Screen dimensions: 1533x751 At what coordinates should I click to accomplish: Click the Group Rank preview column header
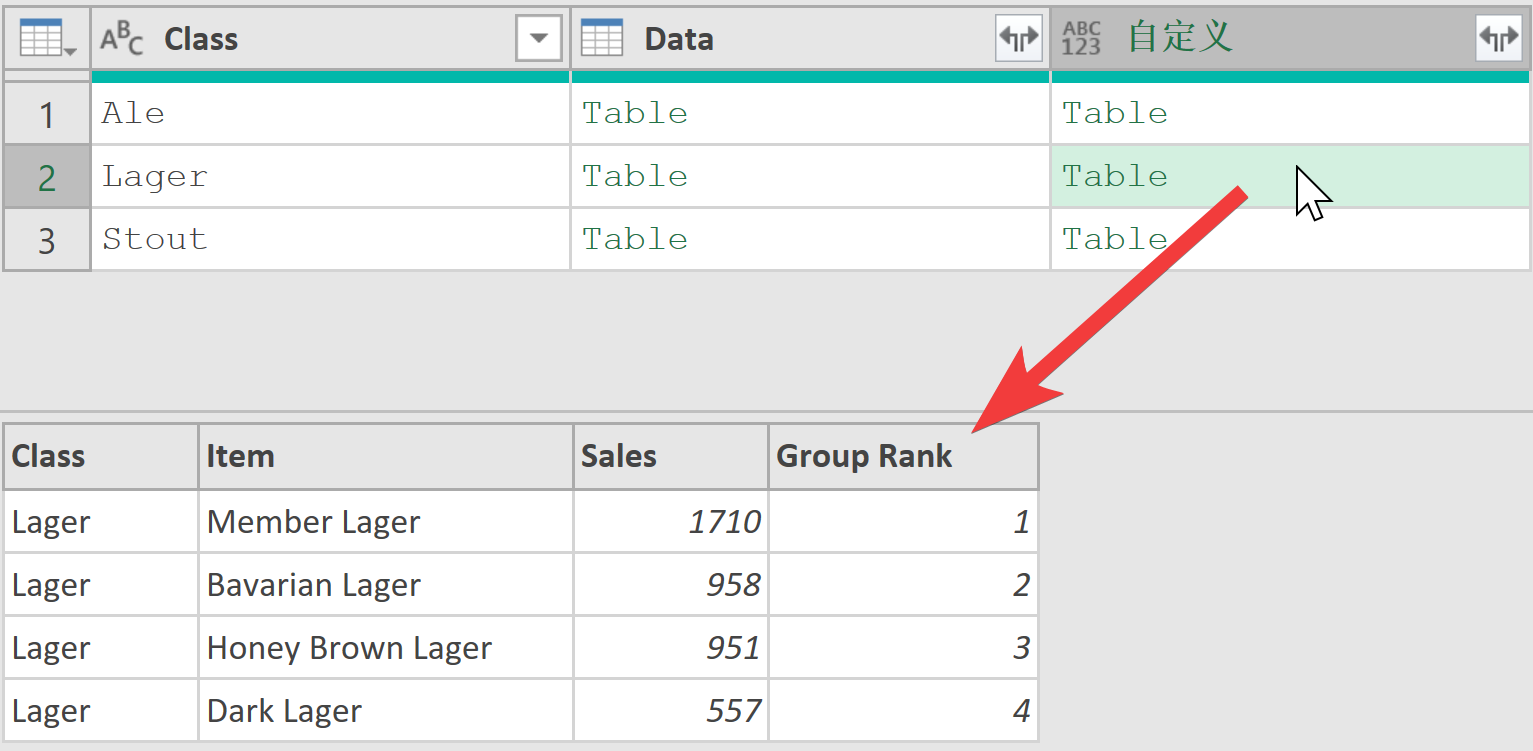[x=903, y=456]
